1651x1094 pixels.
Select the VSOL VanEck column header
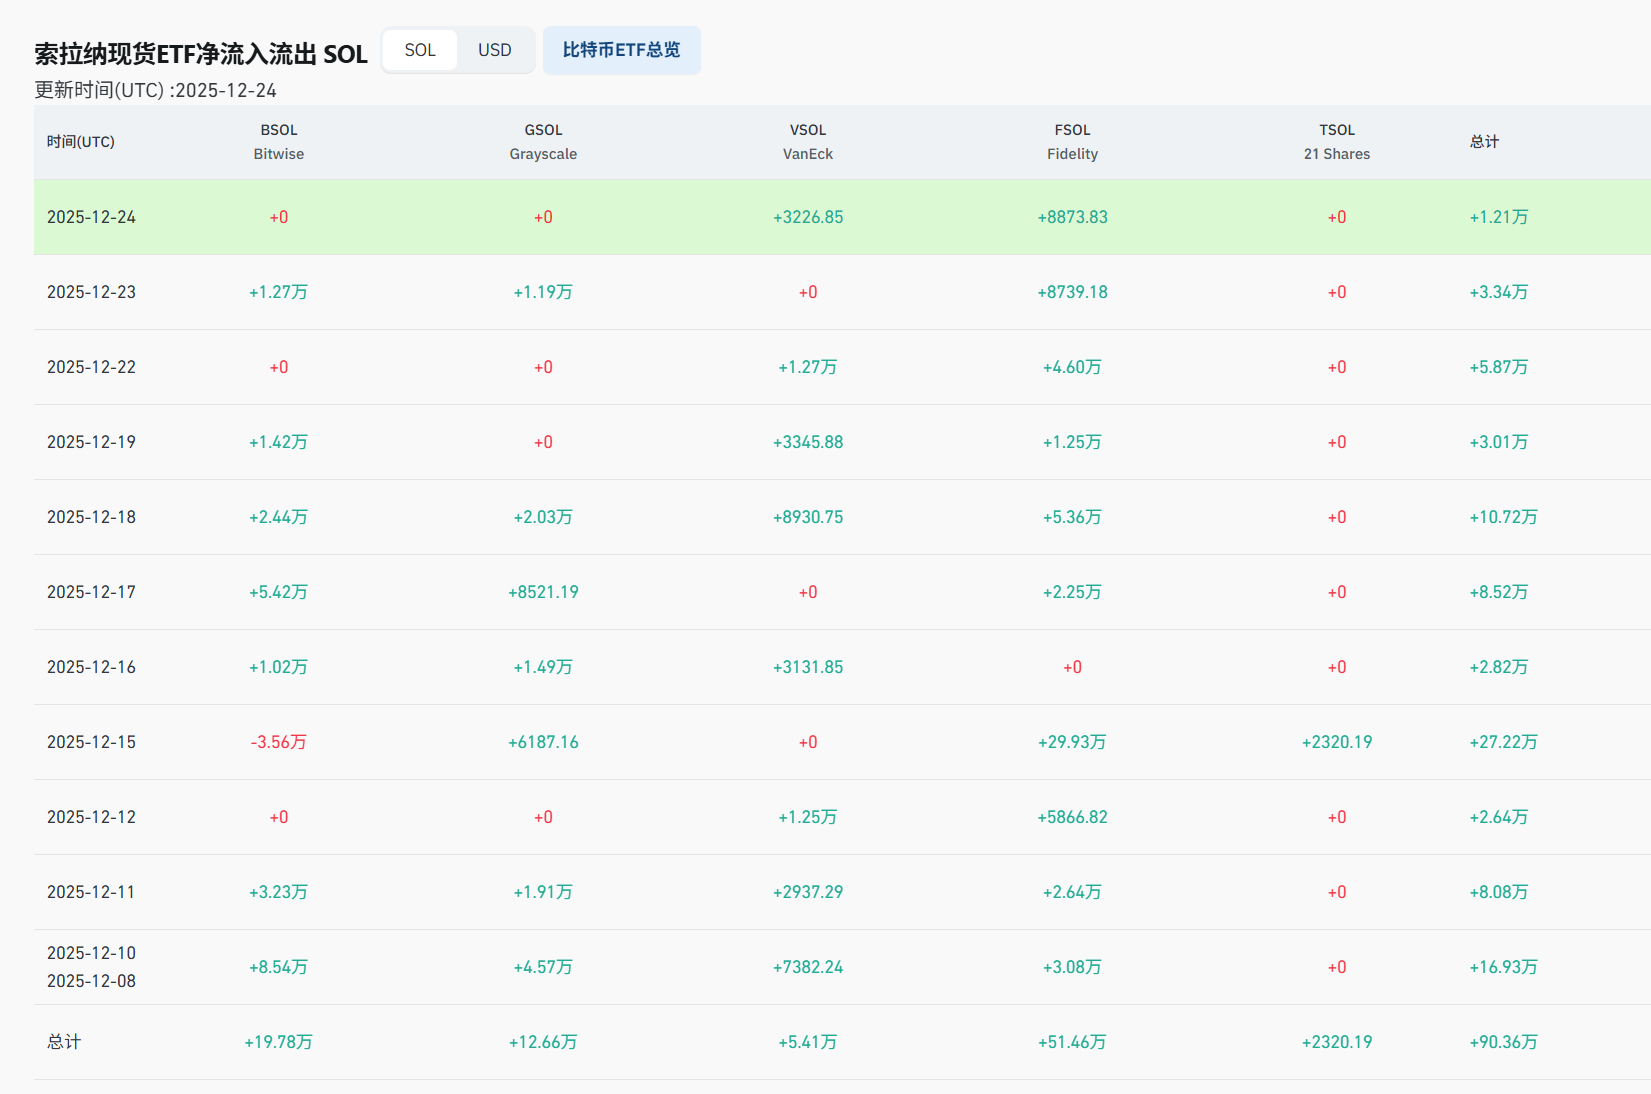807,142
